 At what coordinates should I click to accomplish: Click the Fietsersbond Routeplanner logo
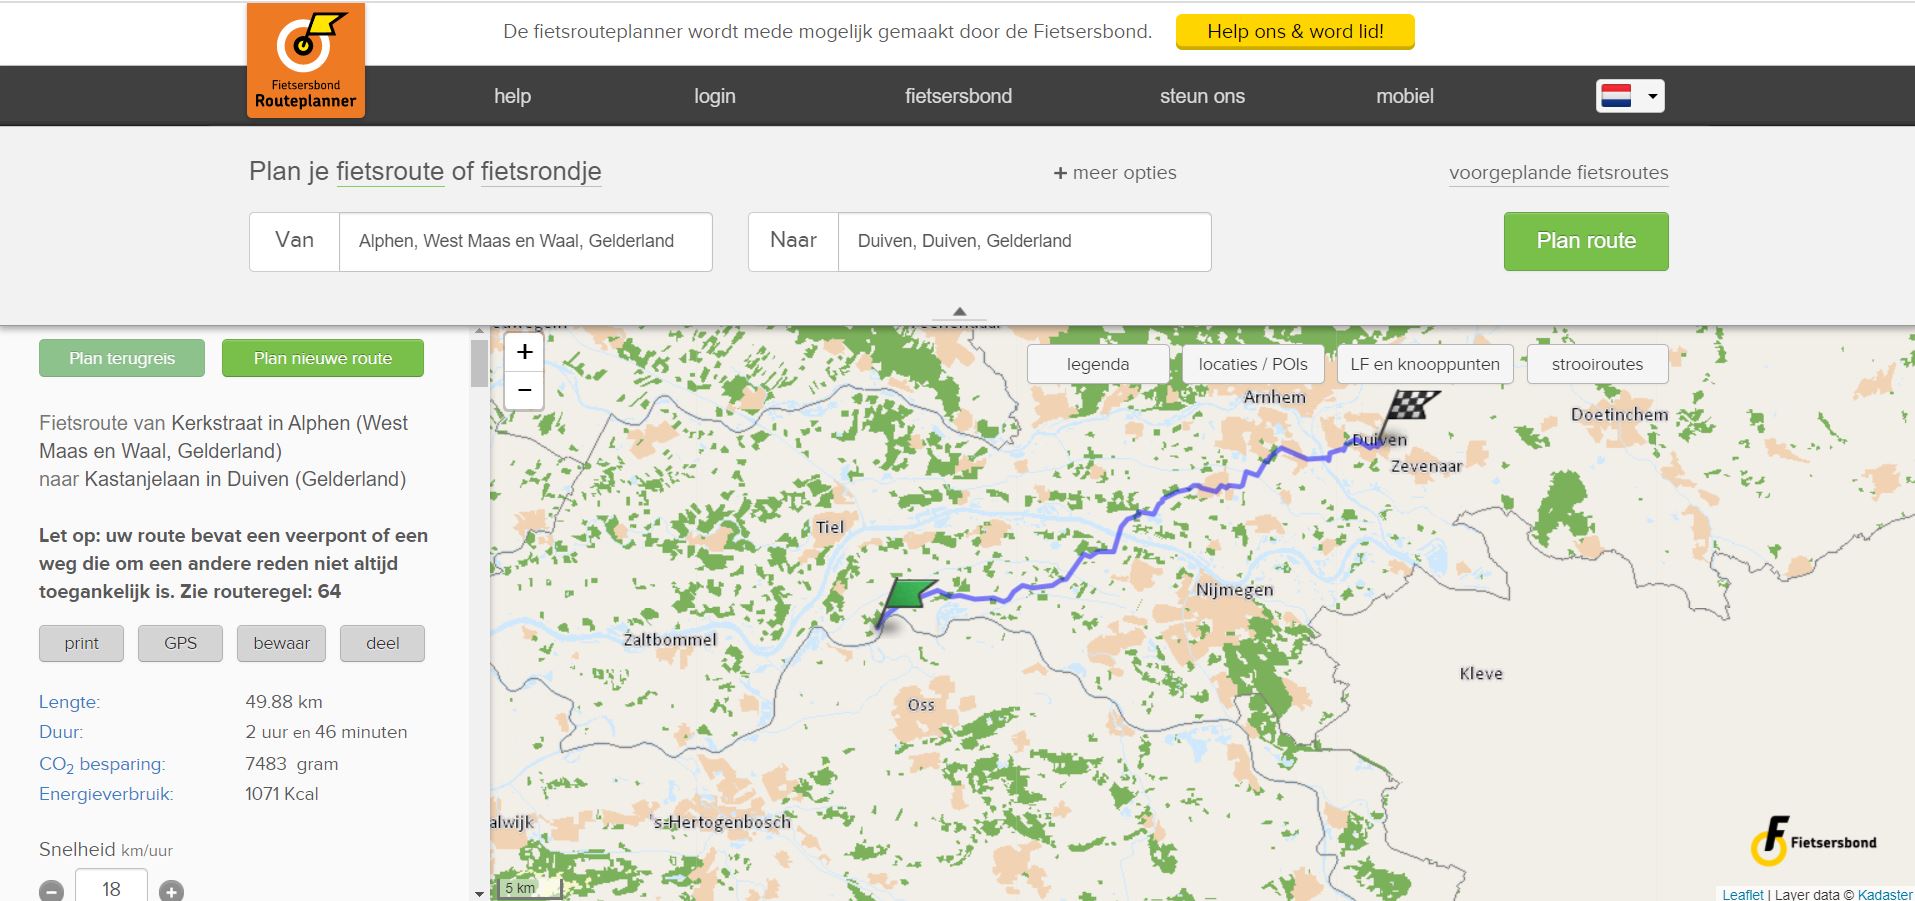coord(306,61)
